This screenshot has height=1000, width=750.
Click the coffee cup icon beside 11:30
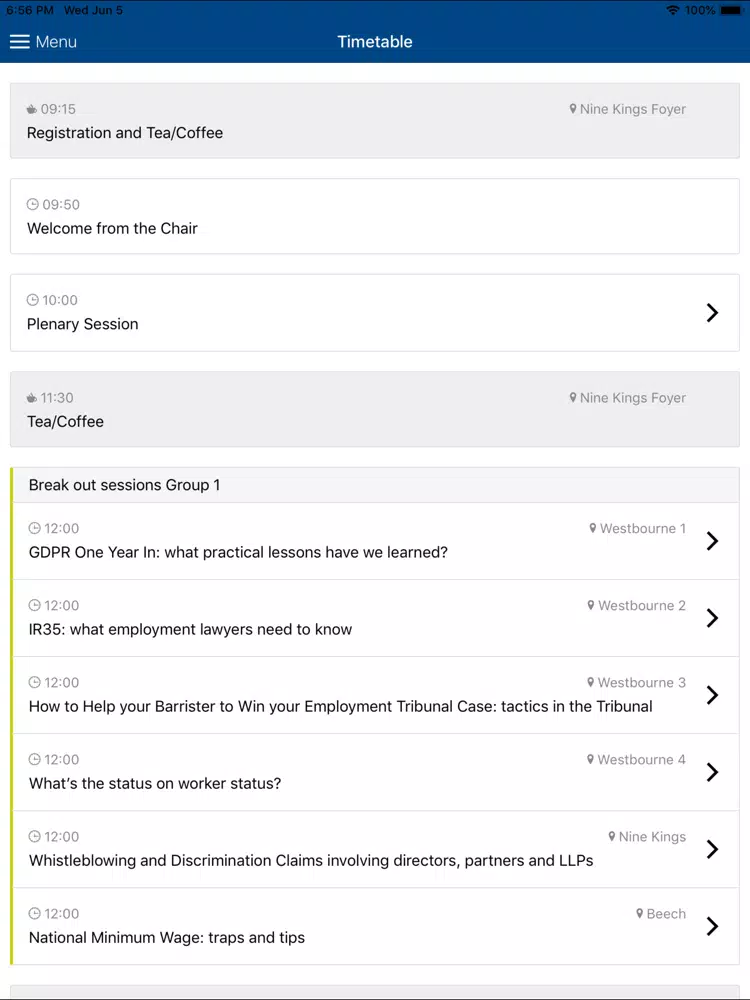pyautogui.click(x=31, y=398)
